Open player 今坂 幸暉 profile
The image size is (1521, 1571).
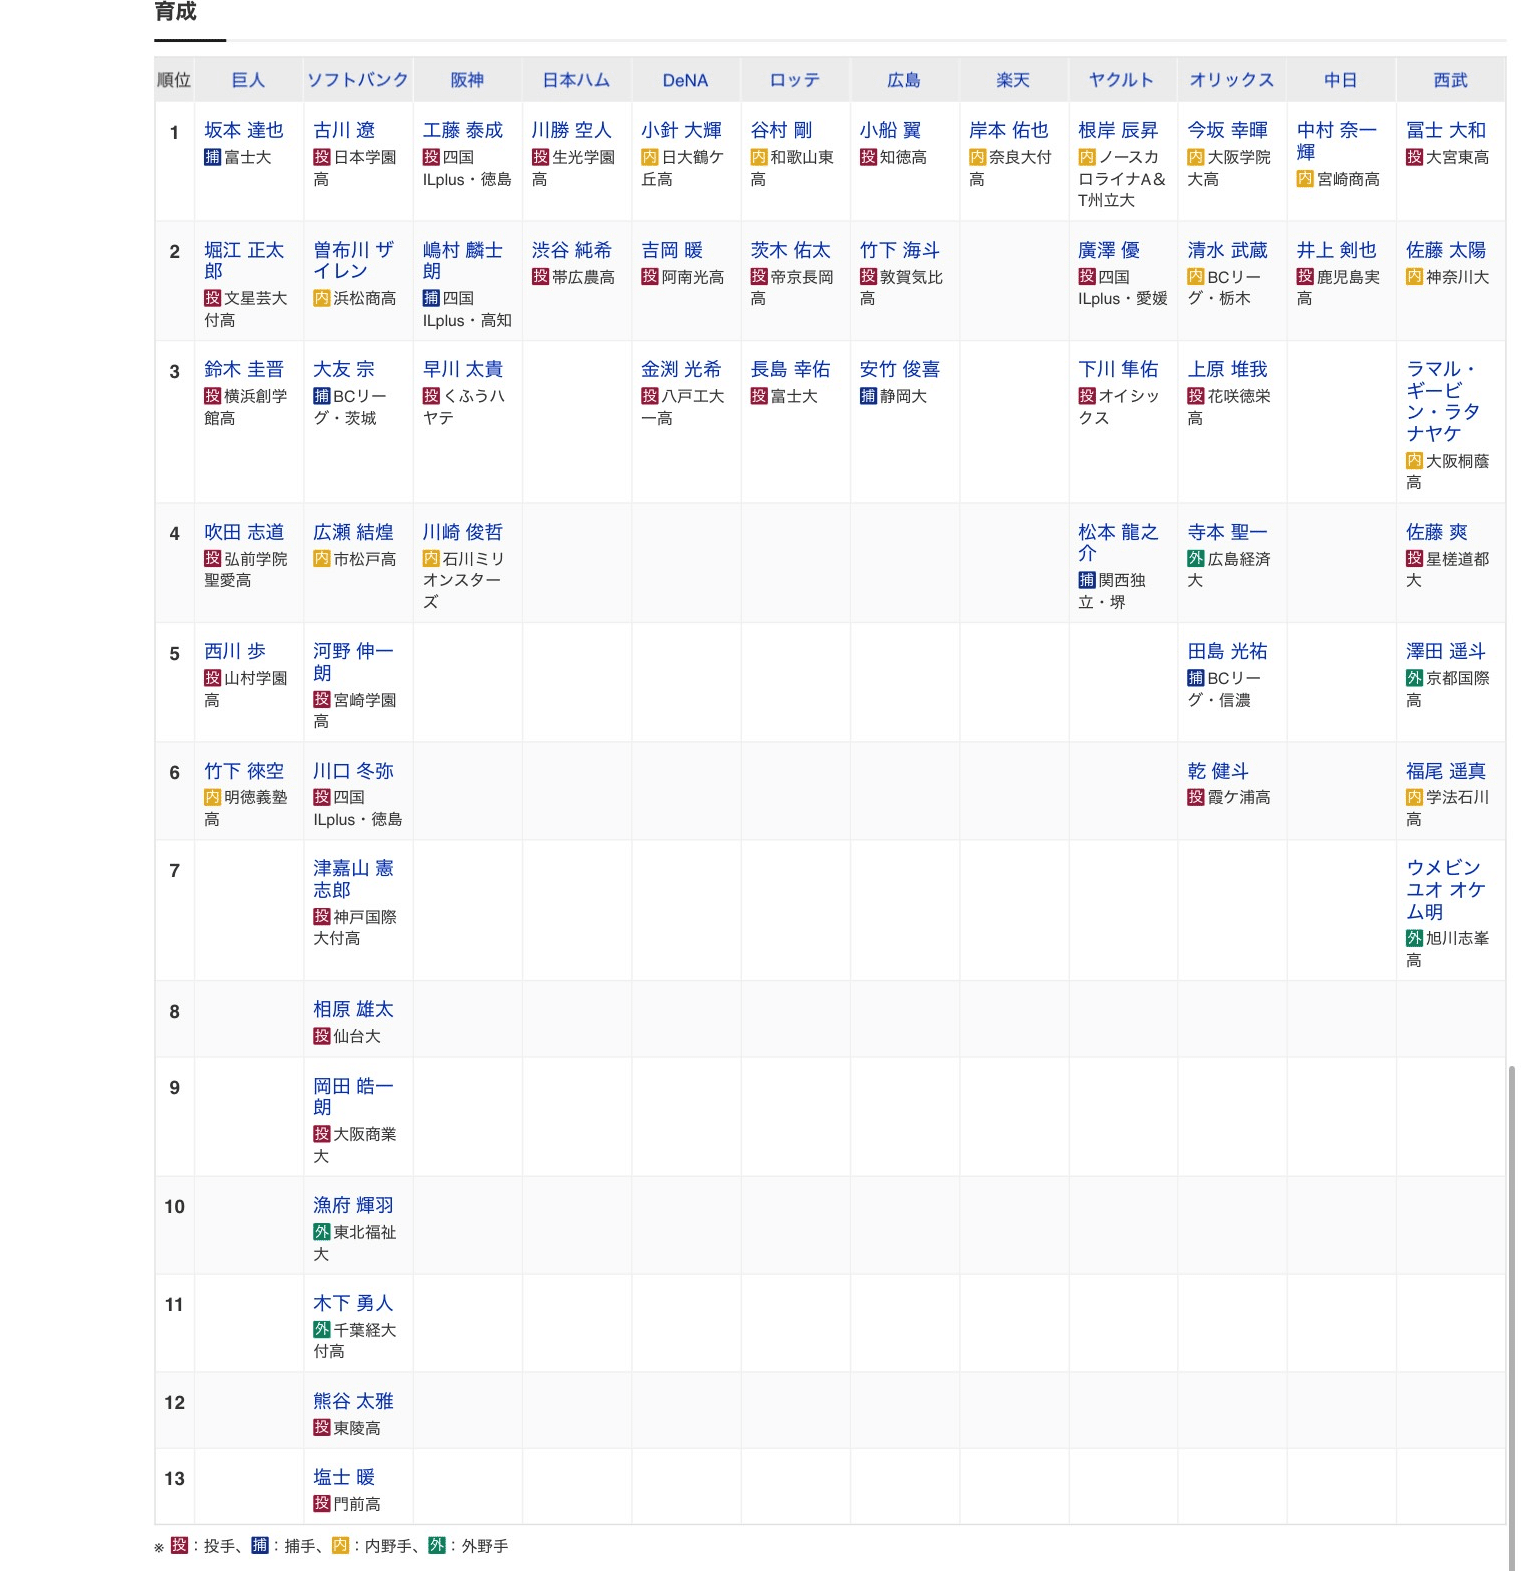tap(1227, 130)
